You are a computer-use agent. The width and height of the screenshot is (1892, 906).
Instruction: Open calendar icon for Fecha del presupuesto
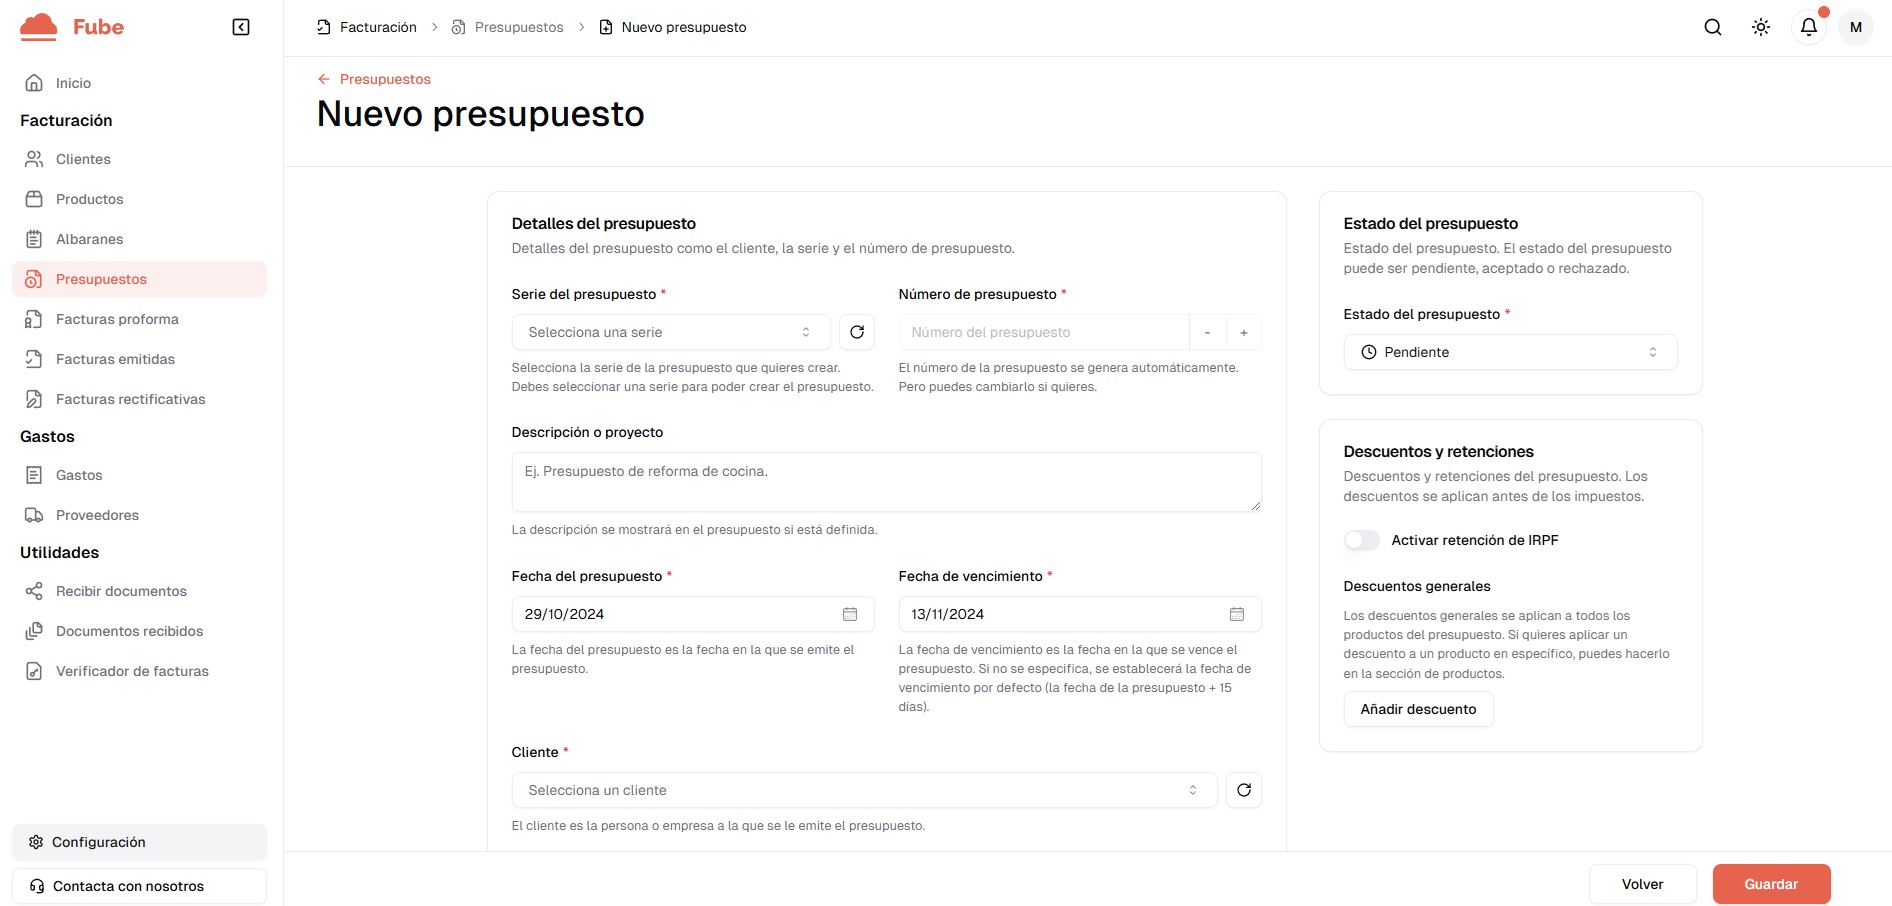[850, 614]
